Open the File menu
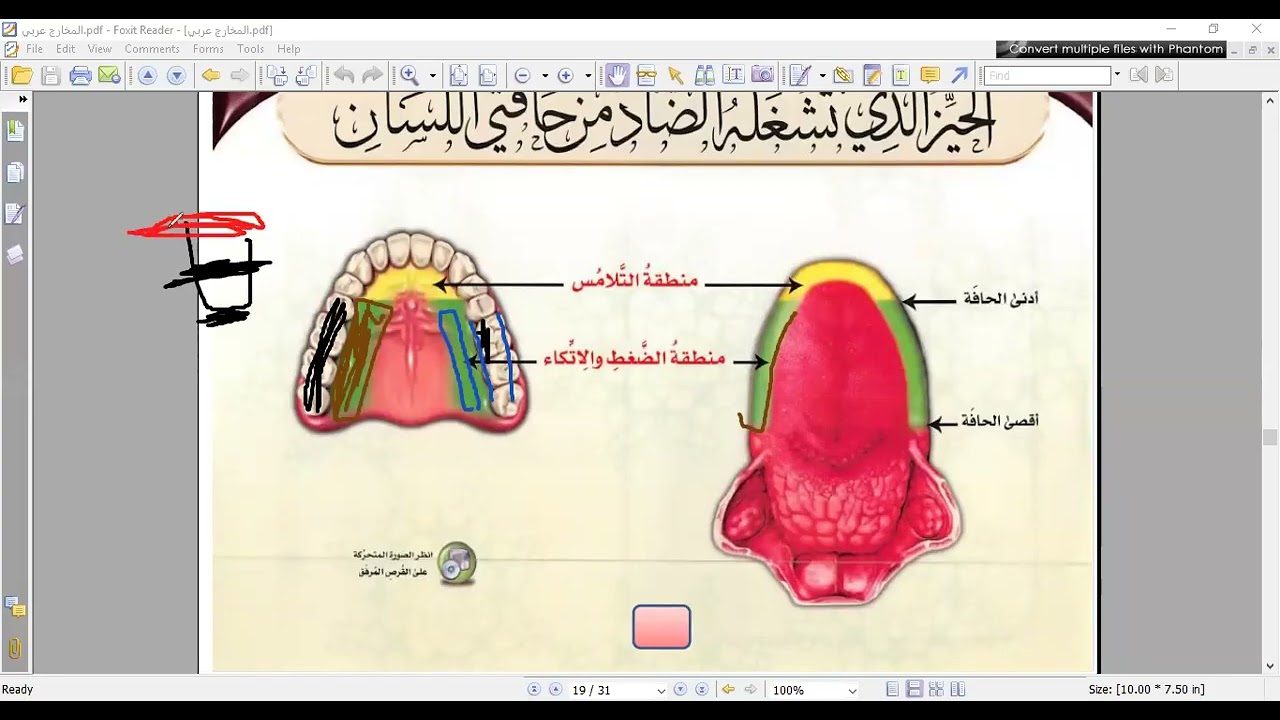 click(34, 49)
